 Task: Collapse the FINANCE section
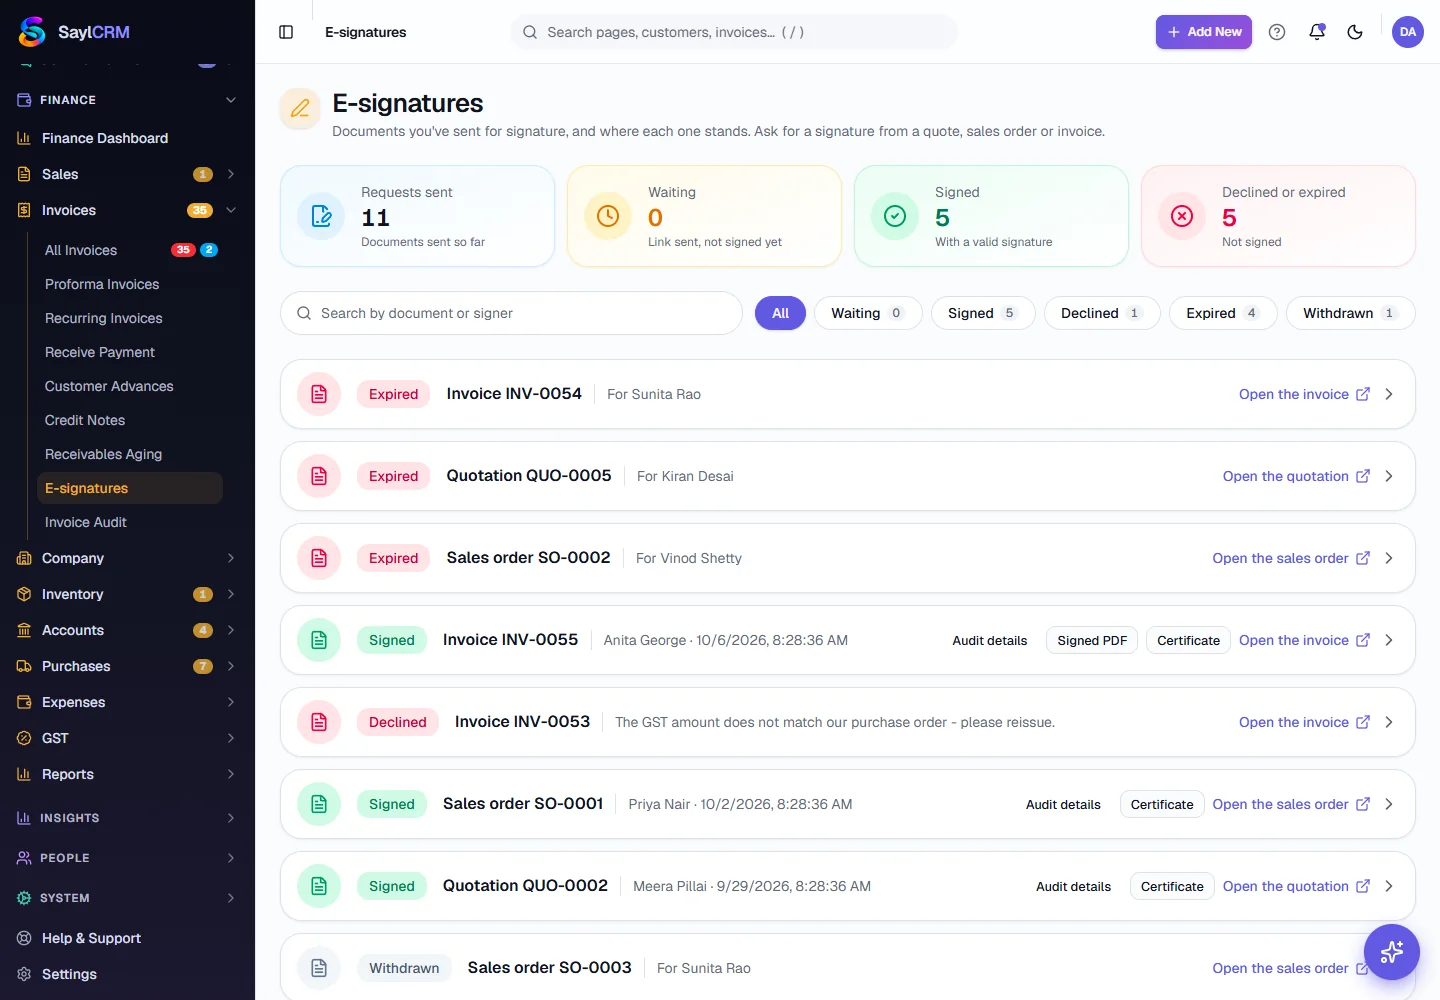[x=231, y=100]
